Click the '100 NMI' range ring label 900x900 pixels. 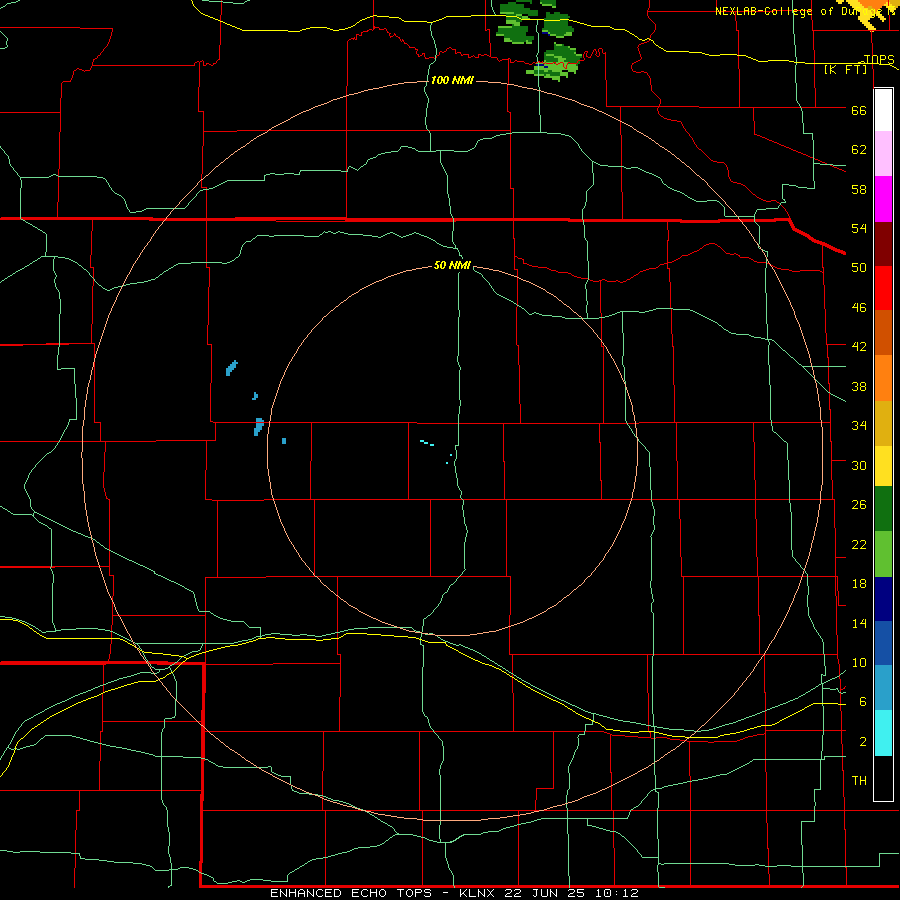pos(452,80)
